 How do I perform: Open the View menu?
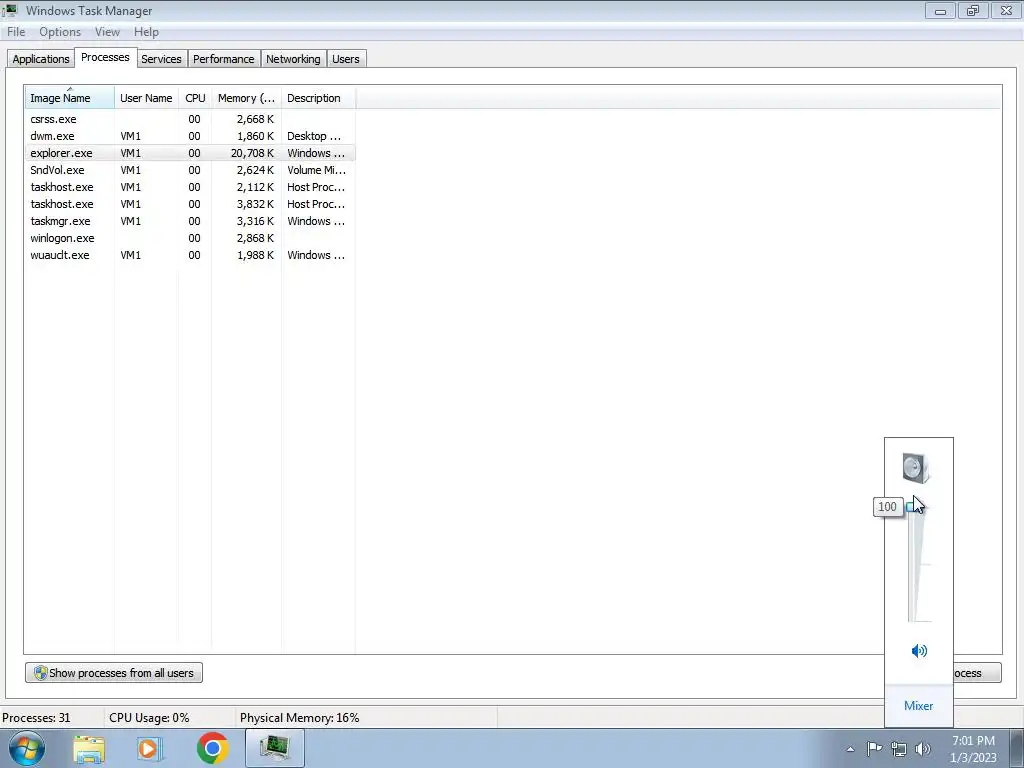coord(107,32)
